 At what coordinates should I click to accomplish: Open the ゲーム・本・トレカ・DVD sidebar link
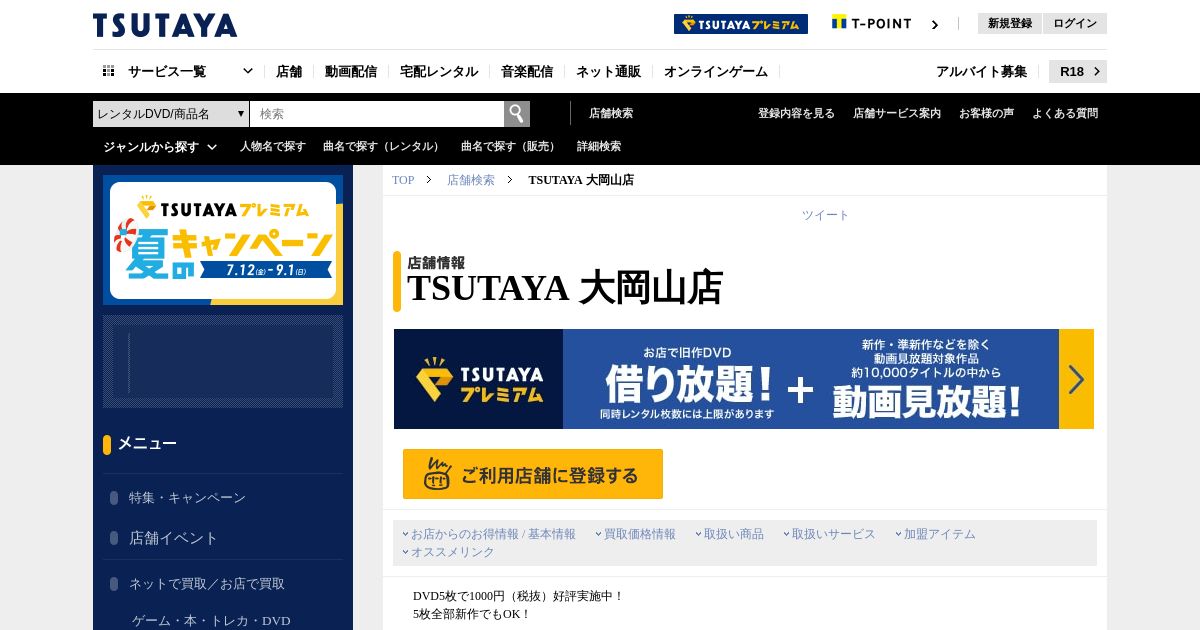click(211, 621)
